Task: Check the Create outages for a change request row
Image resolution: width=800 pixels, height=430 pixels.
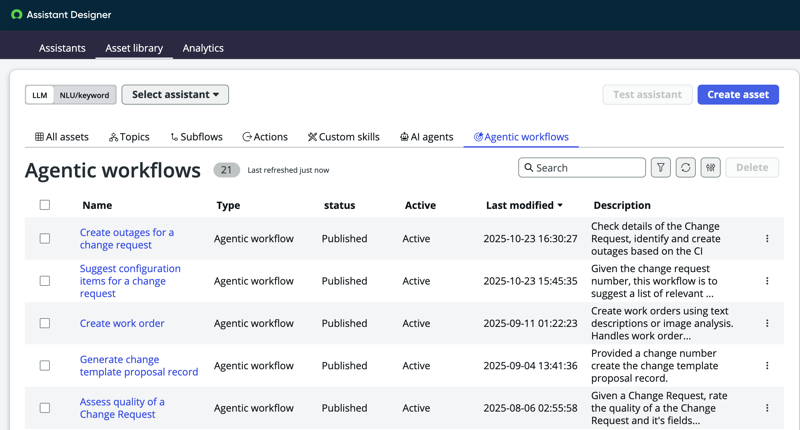Action: click(x=45, y=238)
